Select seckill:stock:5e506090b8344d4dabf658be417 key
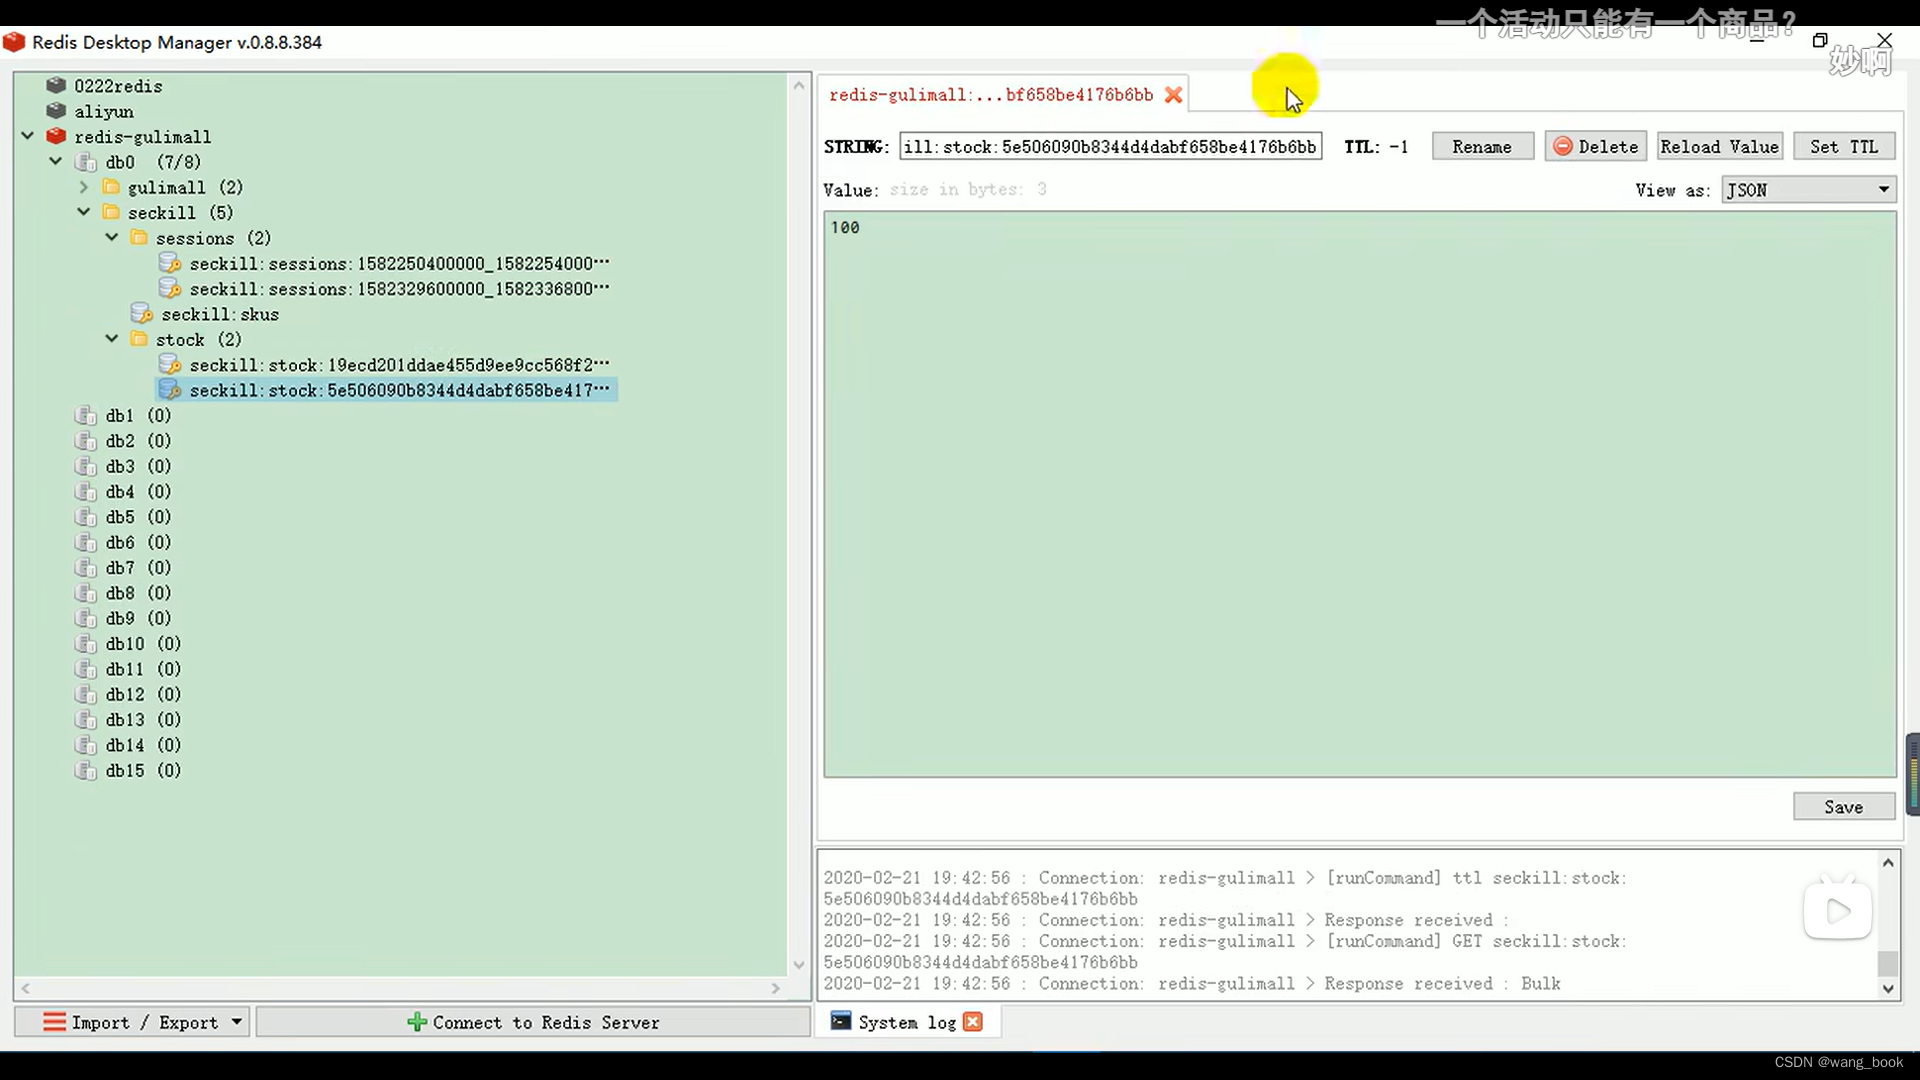1920x1080 pixels. pos(387,390)
